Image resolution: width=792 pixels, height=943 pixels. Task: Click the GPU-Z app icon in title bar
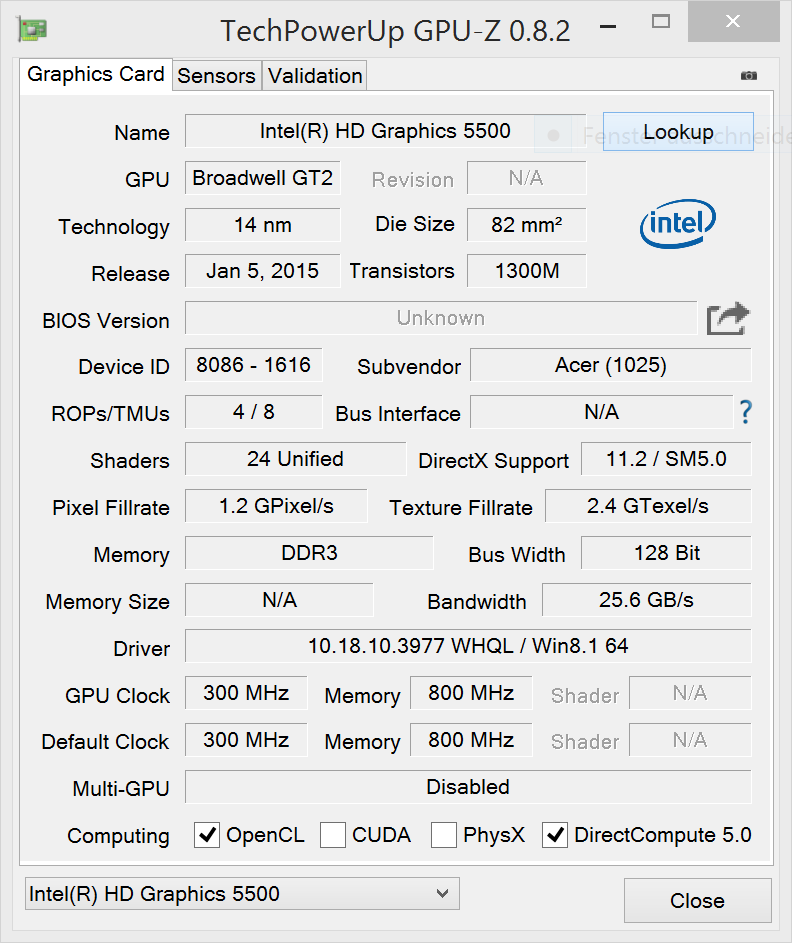click(x=31, y=30)
